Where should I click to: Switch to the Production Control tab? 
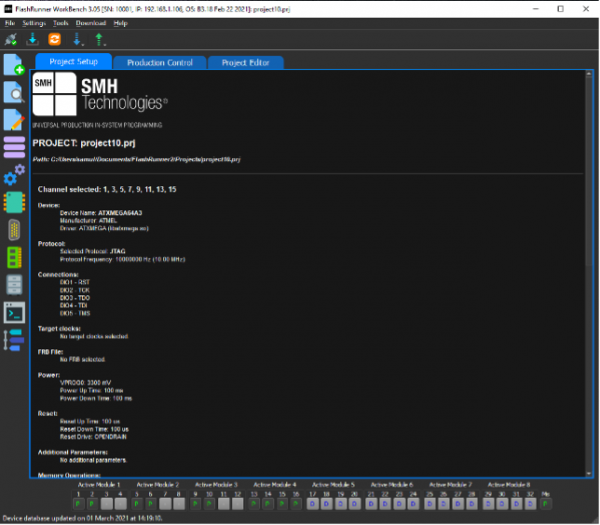click(160, 62)
